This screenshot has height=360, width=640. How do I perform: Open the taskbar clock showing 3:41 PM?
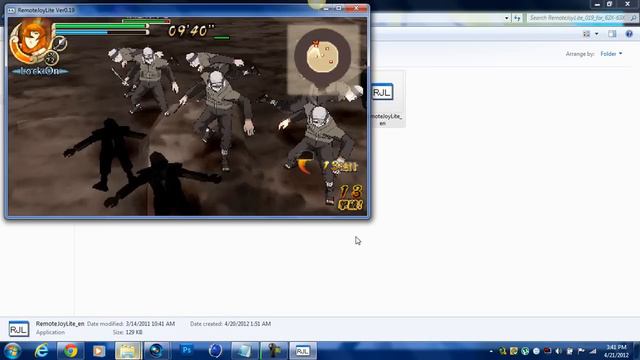click(x=616, y=351)
